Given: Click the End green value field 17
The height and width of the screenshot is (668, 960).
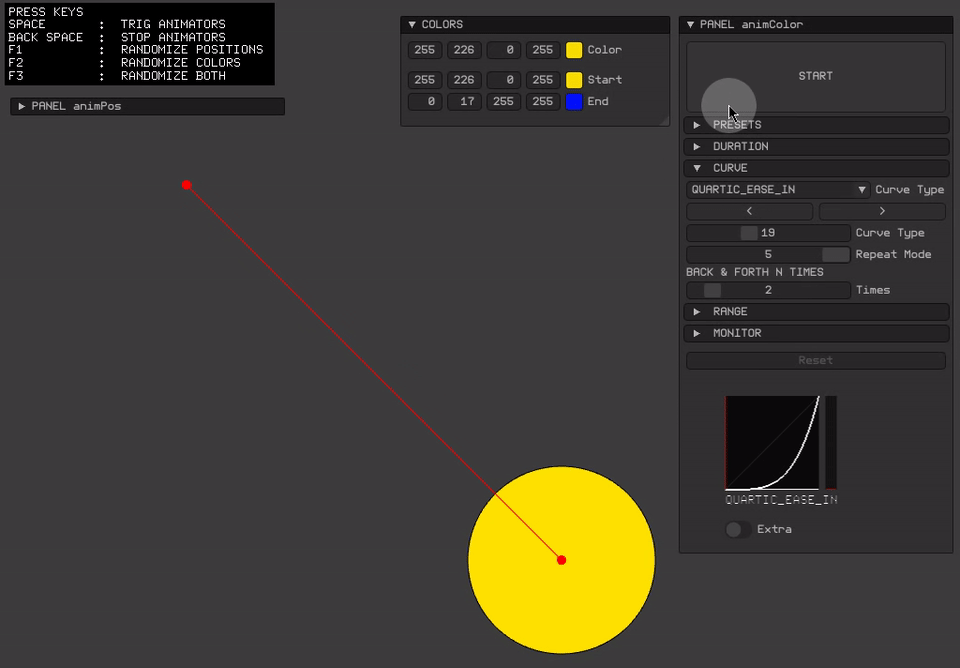Looking at the screenshot, I should [x=464, y=102].
